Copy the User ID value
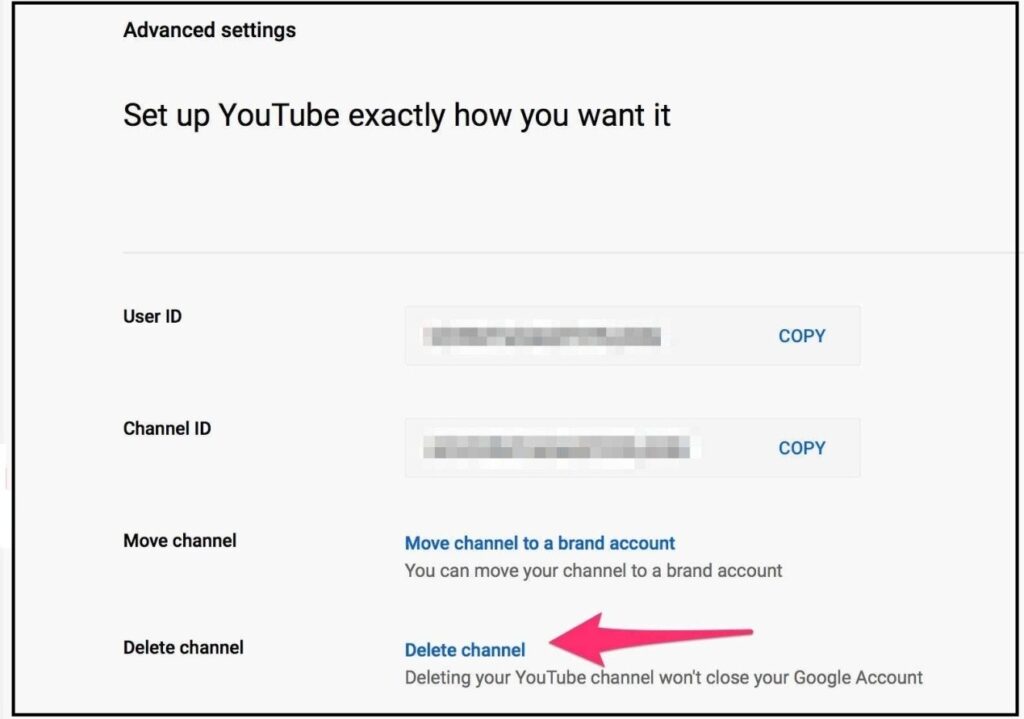 click(x=801, y=336)
